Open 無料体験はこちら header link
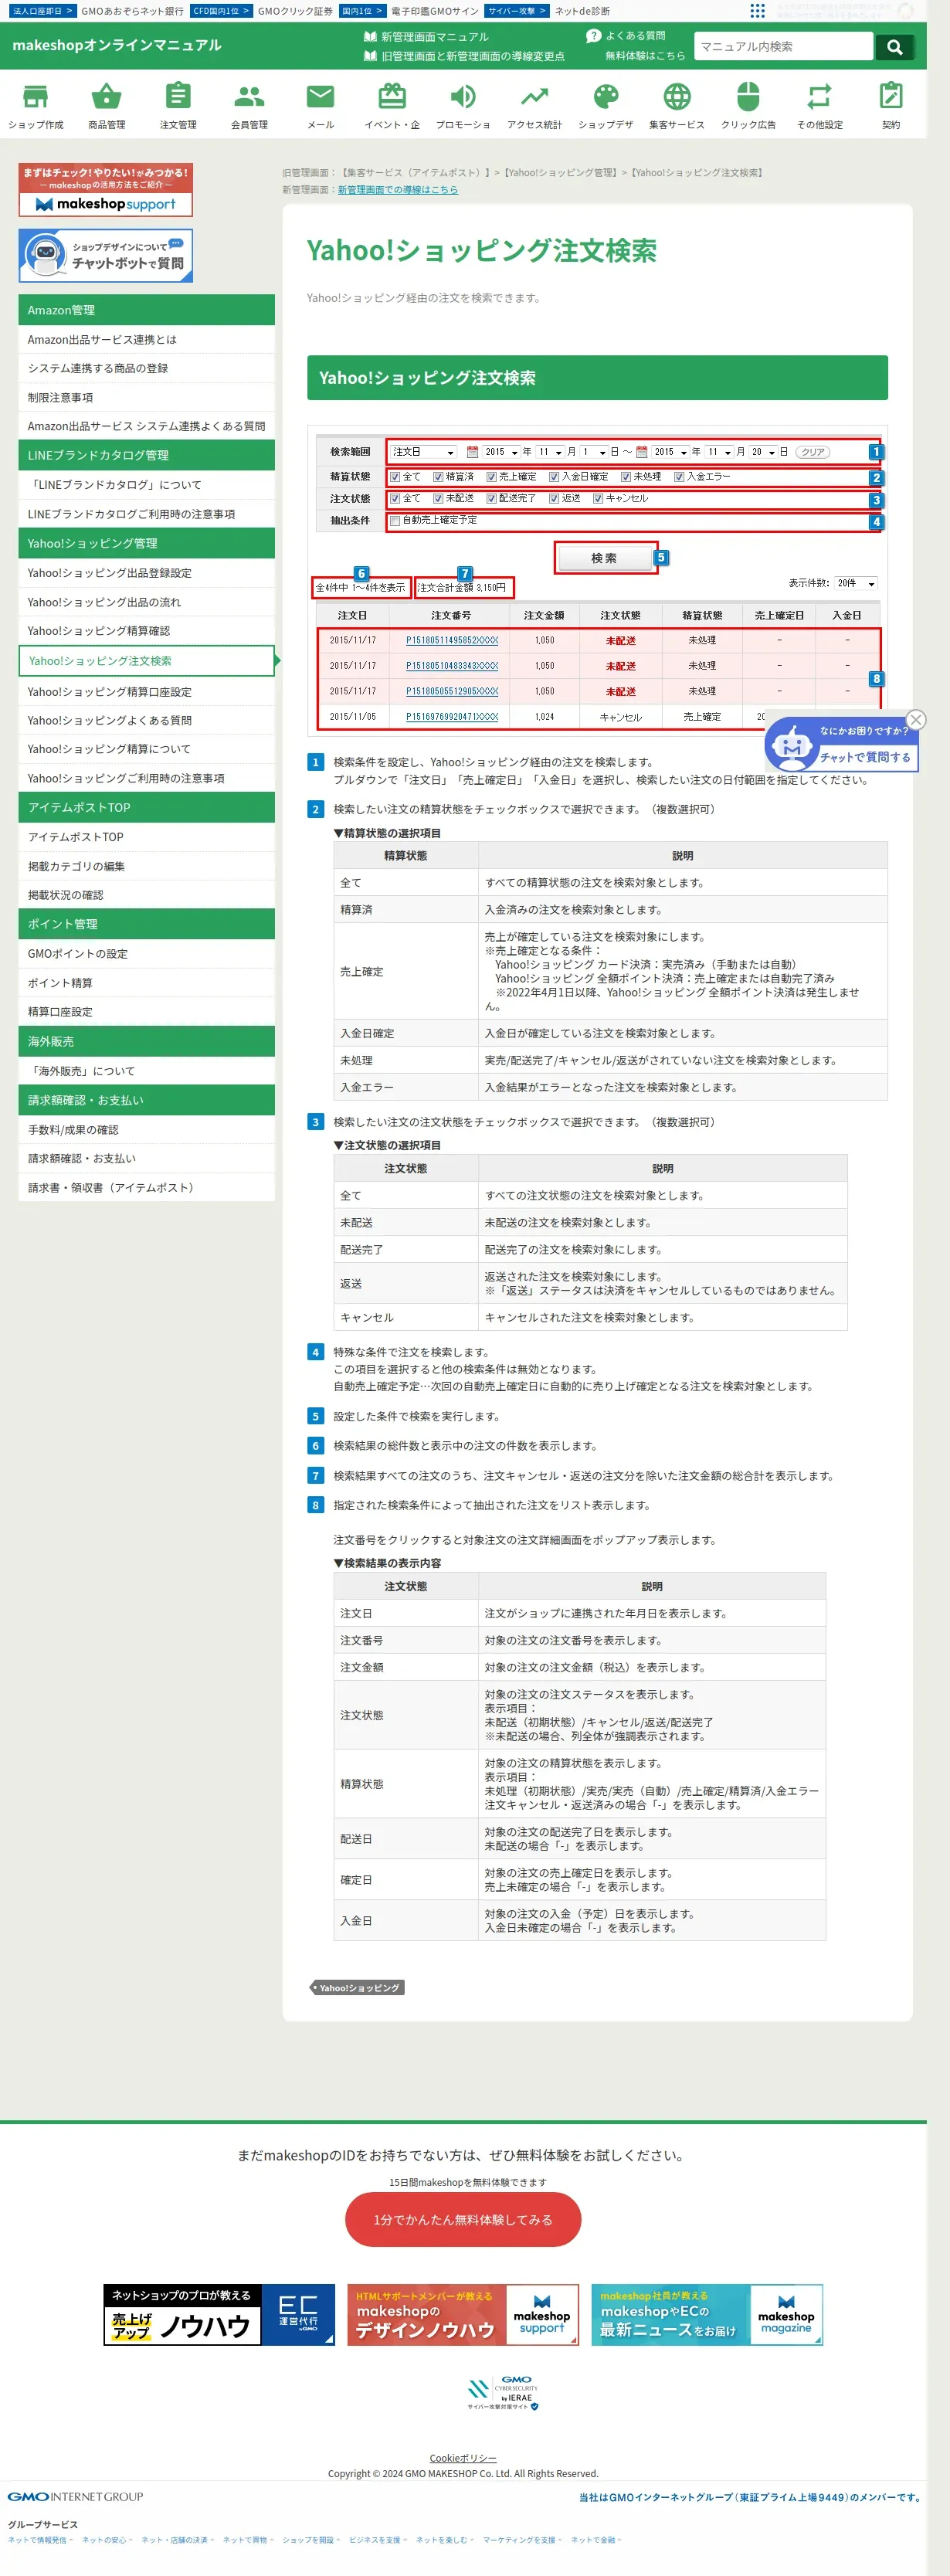The image size is (950, 2576). [x=645, y=56]
